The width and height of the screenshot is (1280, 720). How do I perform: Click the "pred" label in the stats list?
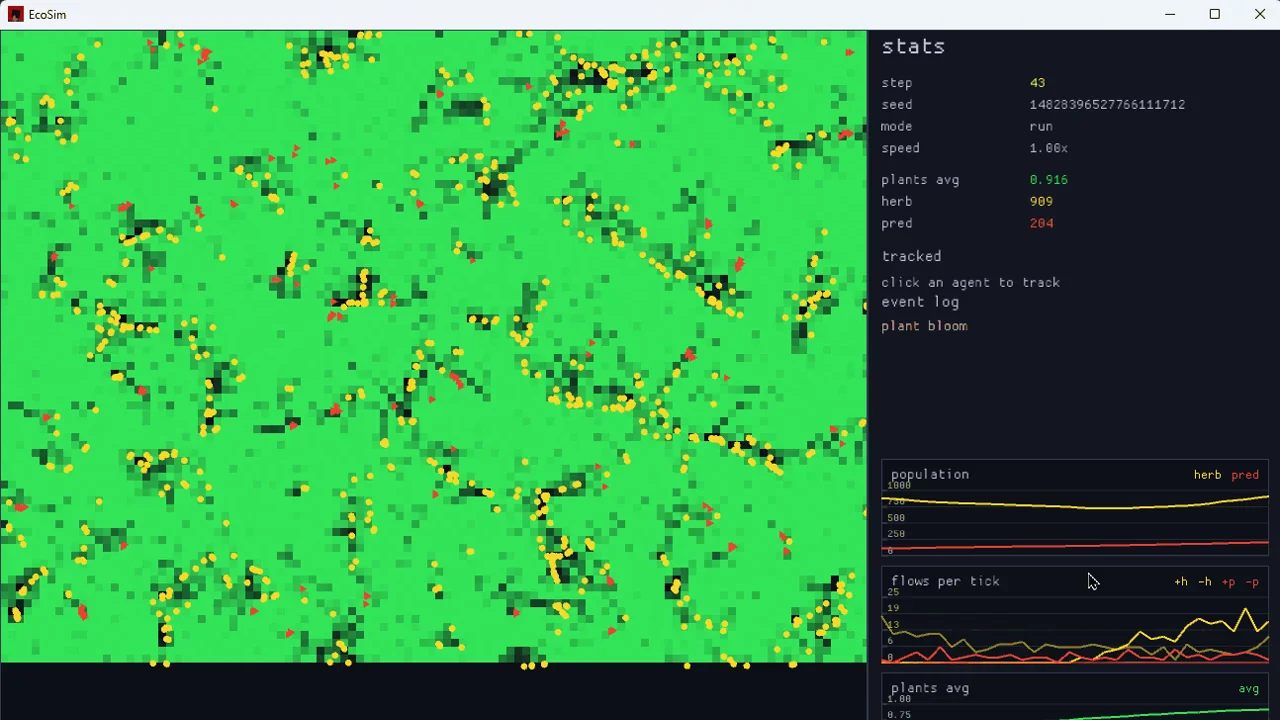(897, 224)
